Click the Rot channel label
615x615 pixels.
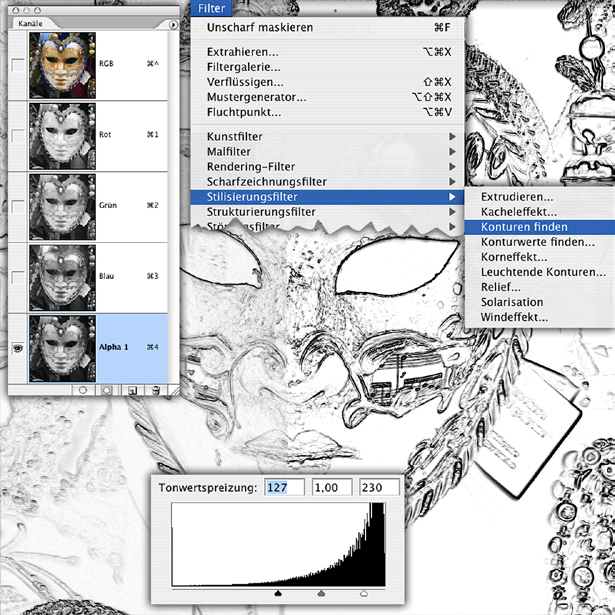[x=105, y=135]
